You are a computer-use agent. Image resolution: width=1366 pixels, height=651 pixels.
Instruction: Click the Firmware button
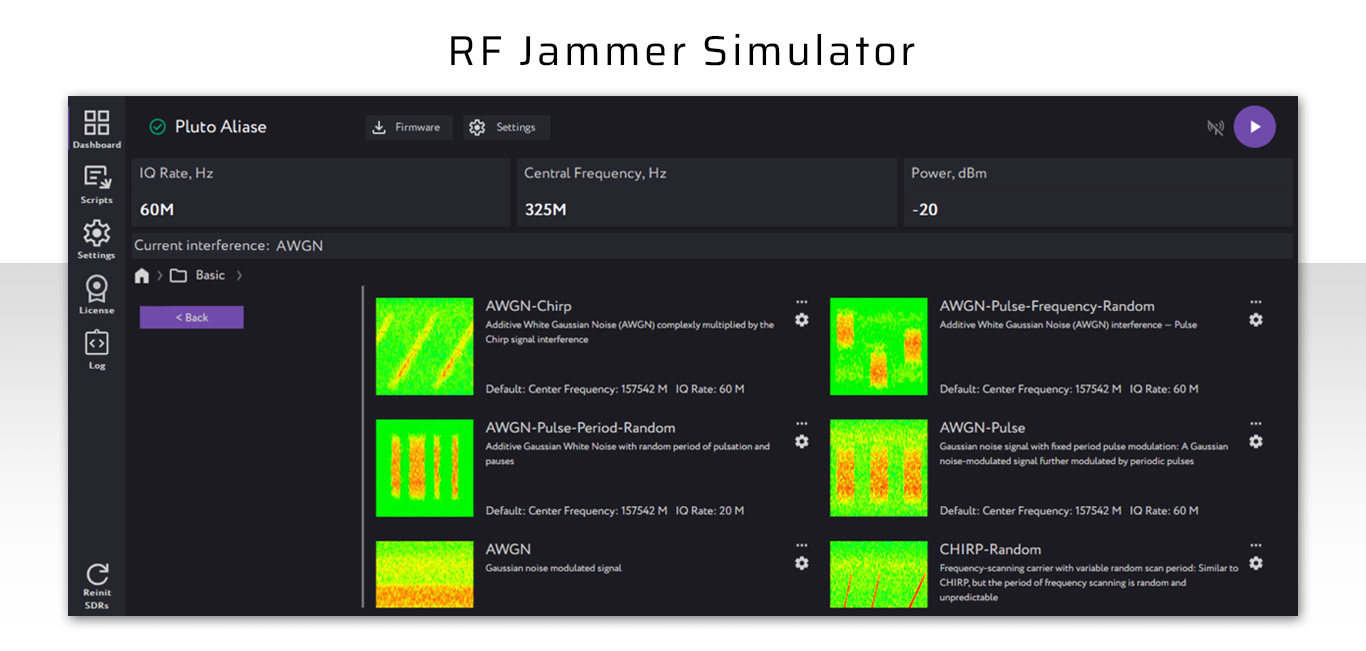(408, 127)
